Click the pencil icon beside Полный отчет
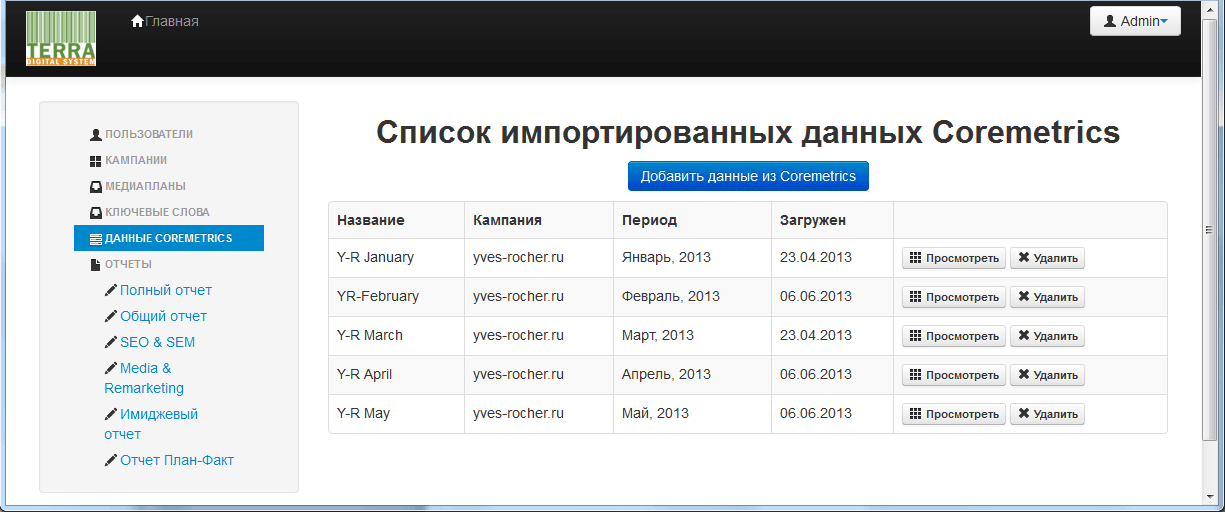This screenshot has width=1225, height=512. 111,290
